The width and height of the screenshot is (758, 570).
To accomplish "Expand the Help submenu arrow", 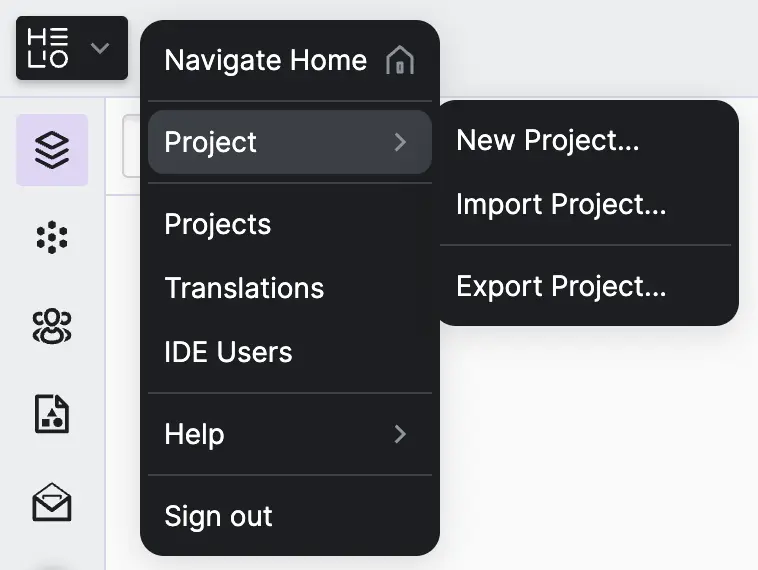I will pyautogui.click(x=400, y=434).
